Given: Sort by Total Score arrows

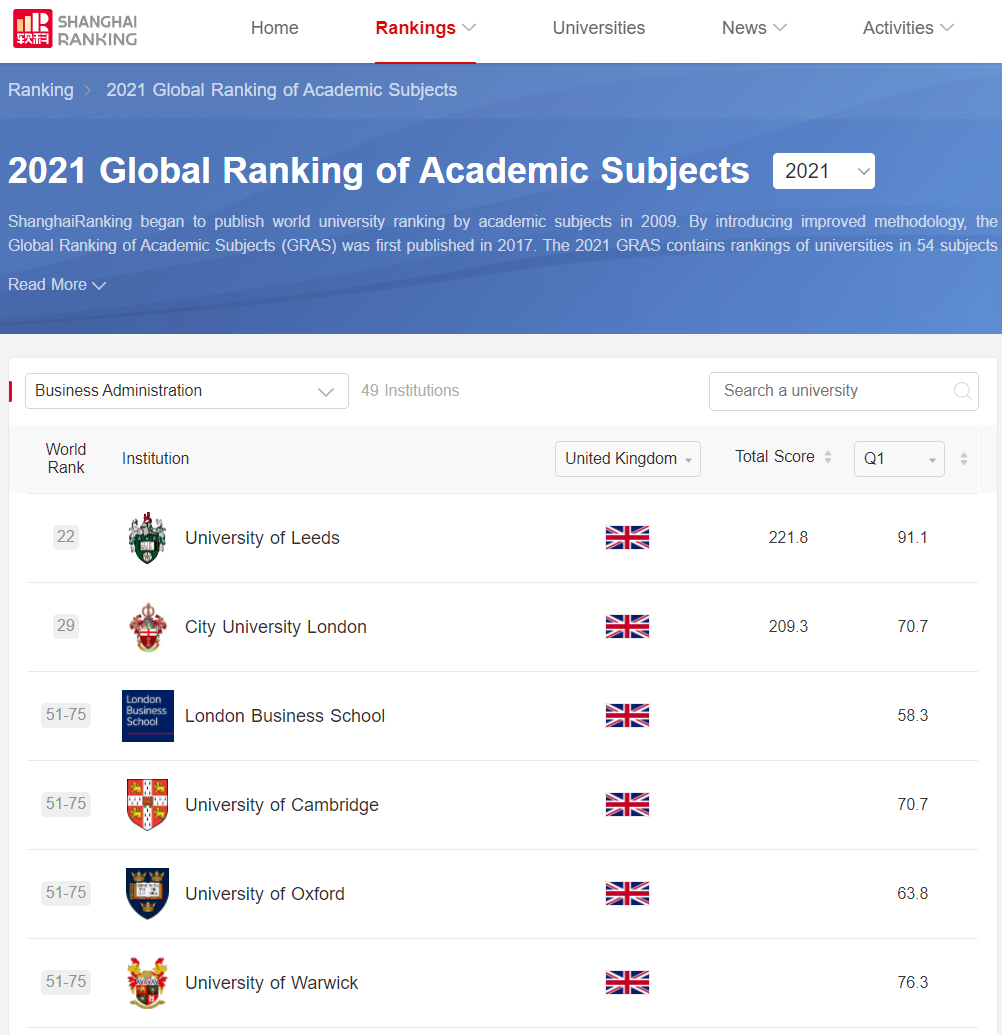Looking at the screenshot, I should pyautogui.click(x=828, y=457).
